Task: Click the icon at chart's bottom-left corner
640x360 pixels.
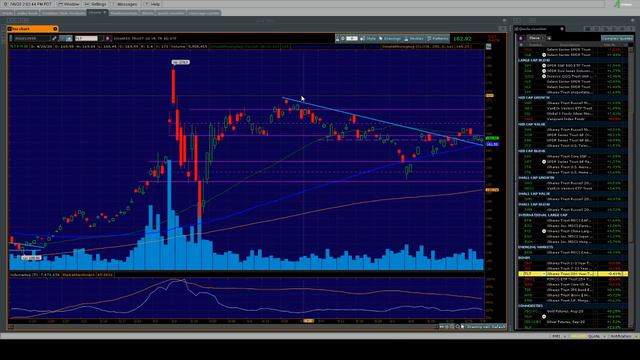Action: (11, 327)
